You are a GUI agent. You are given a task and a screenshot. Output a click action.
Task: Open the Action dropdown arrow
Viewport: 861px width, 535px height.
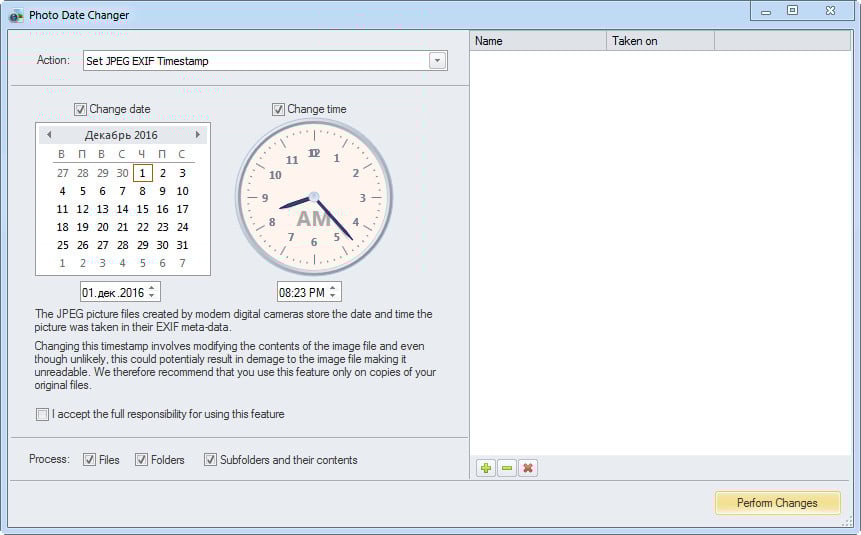click(437, 61)
